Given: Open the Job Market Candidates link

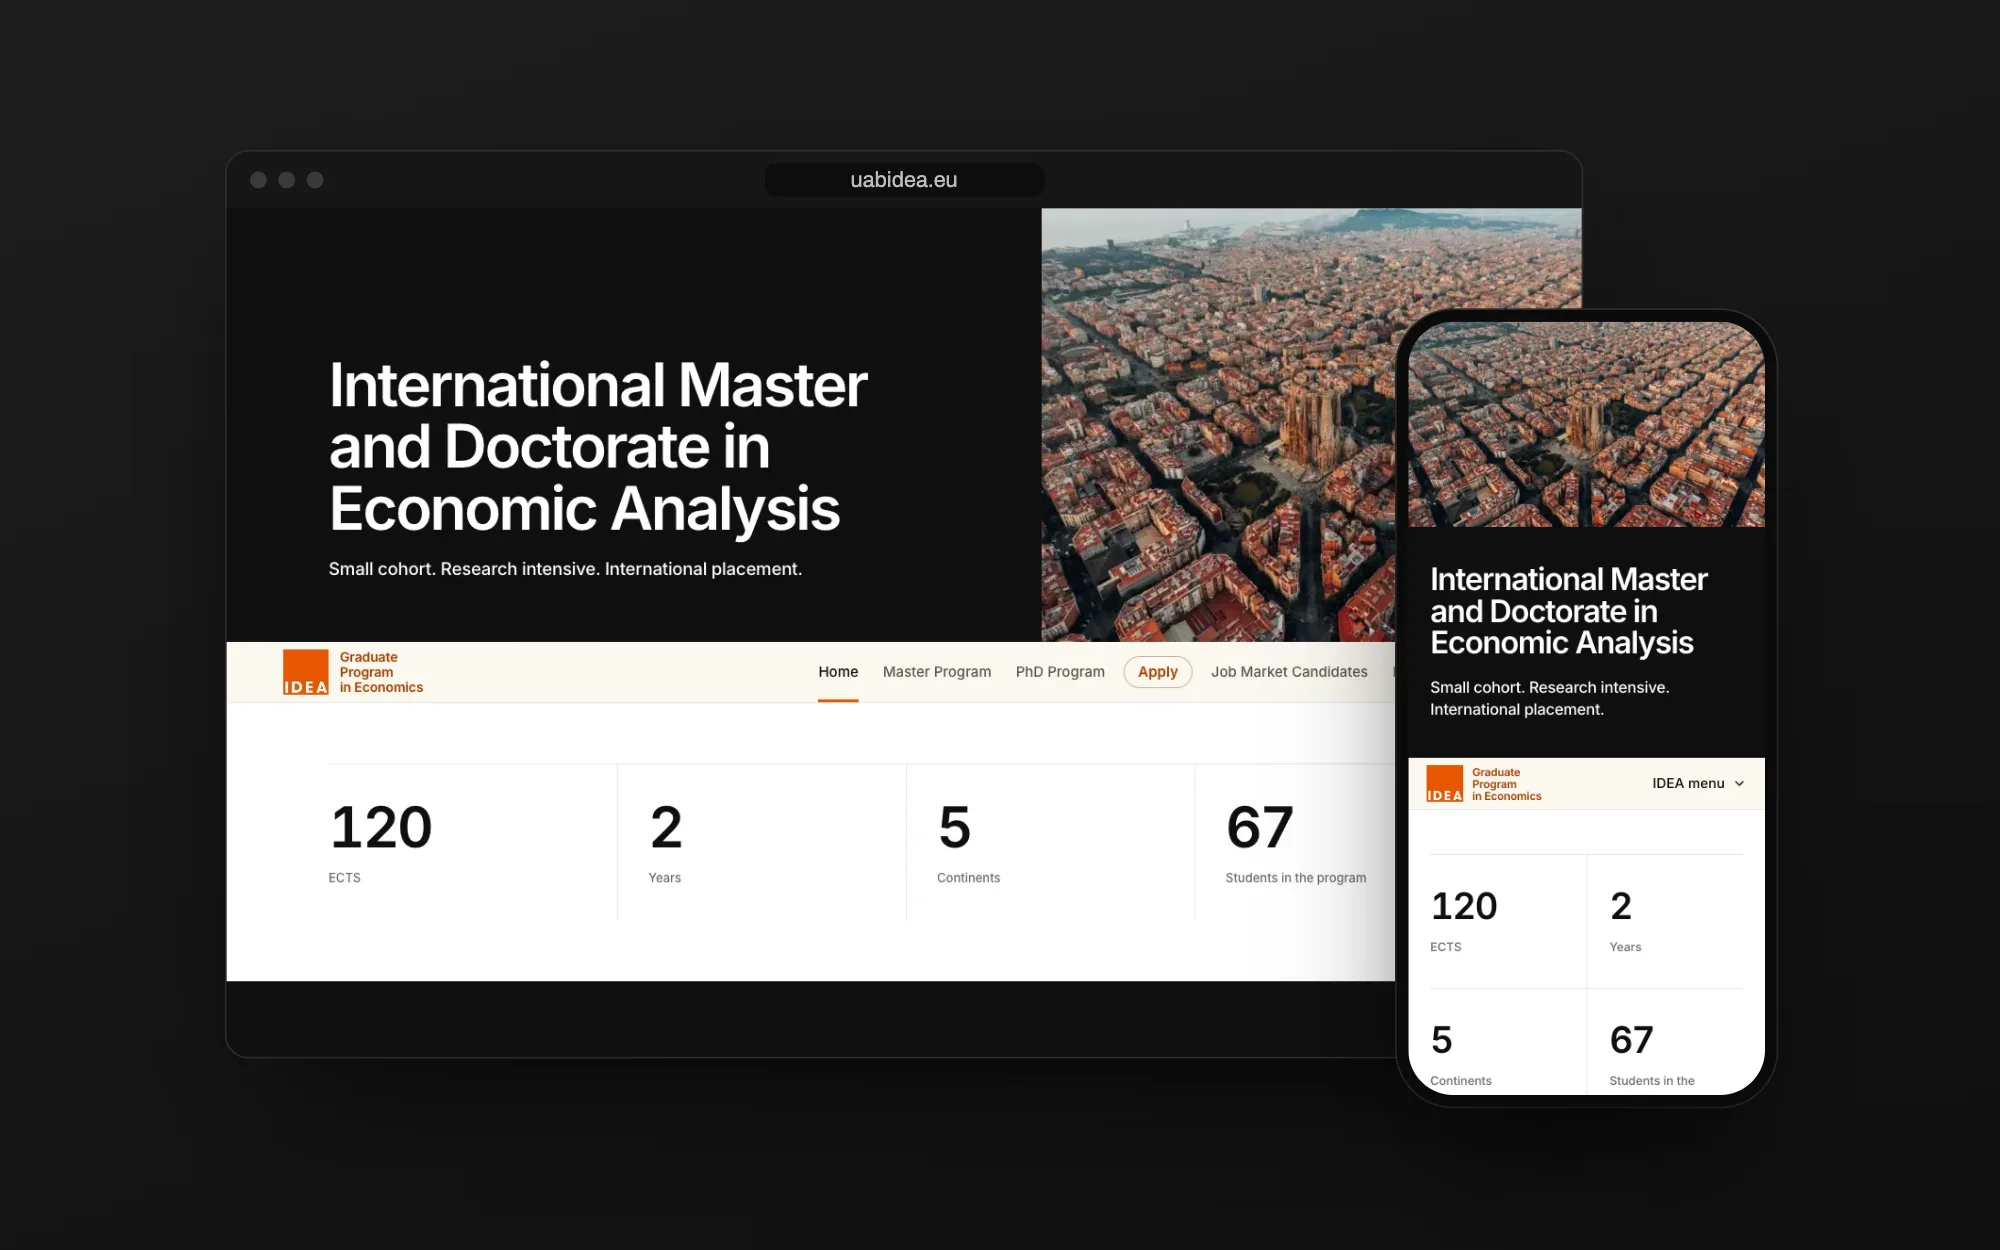Looking at the screenshot, I should 1289,672.
